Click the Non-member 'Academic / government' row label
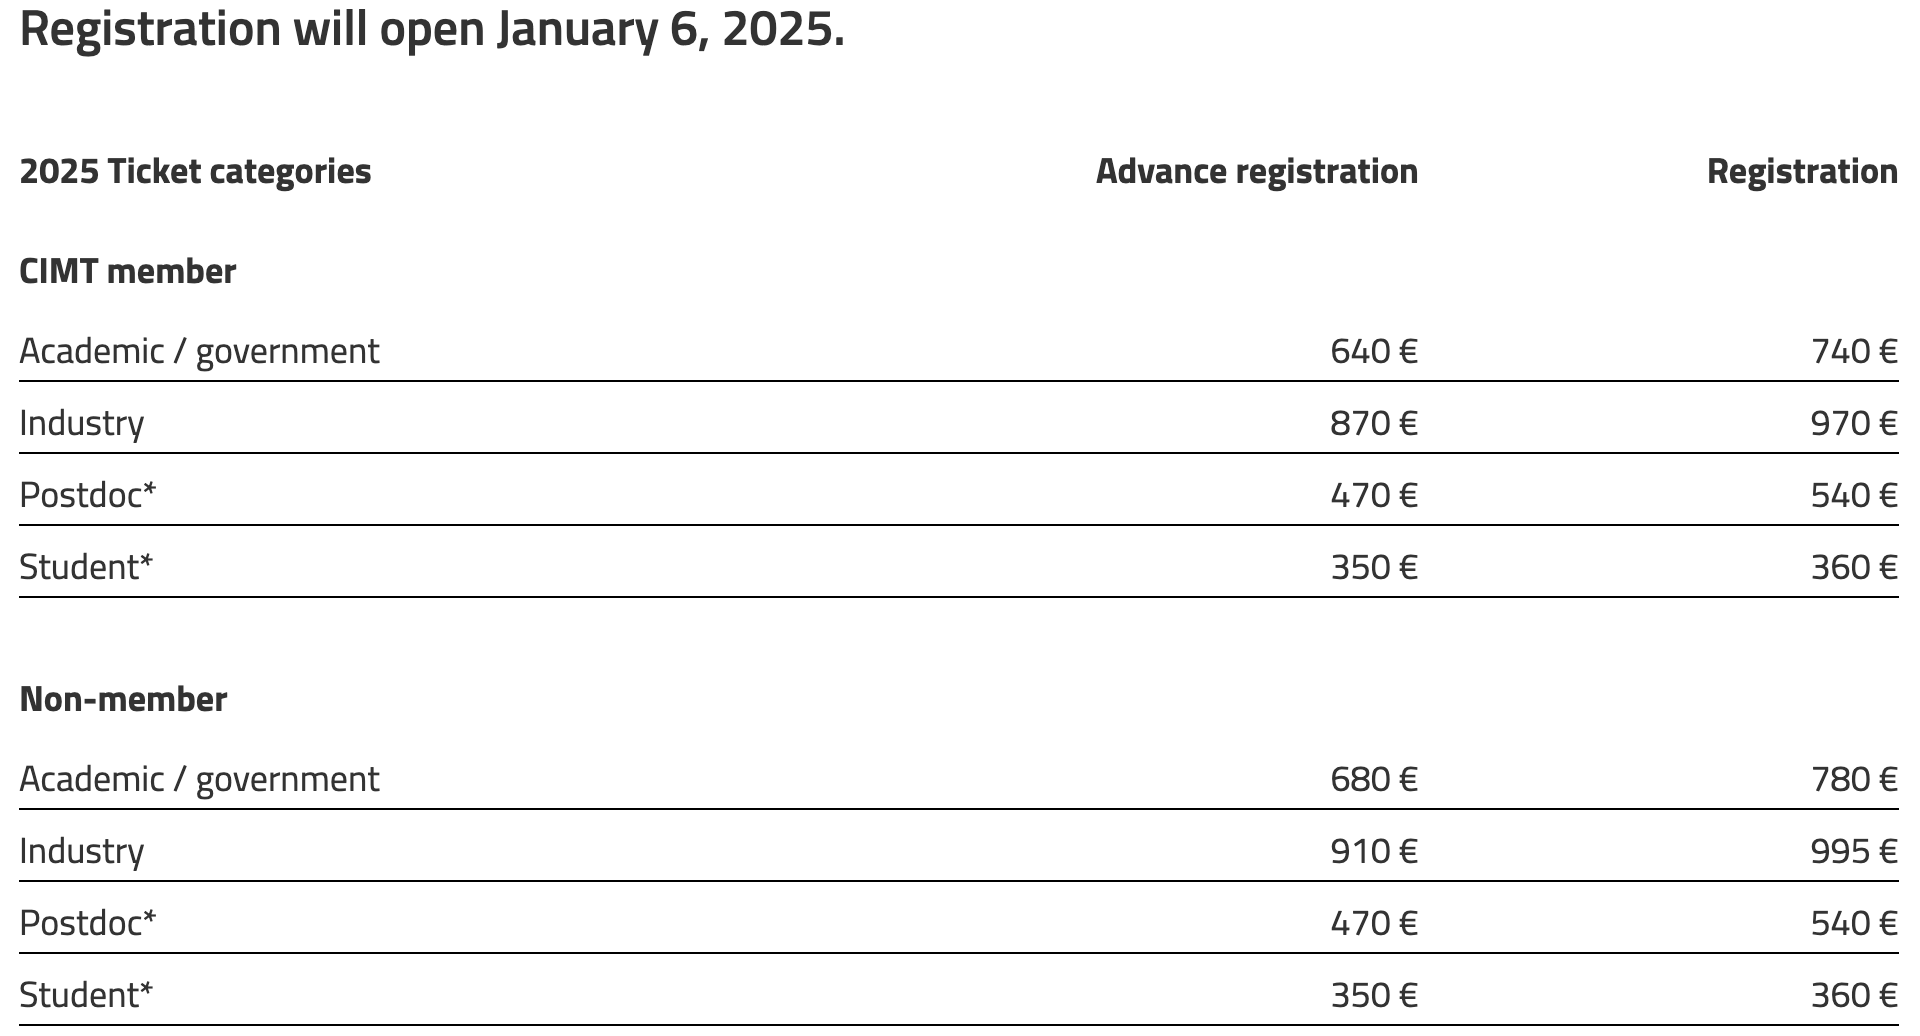Viewport: 1920px width, 1036px height. point(199,779)
